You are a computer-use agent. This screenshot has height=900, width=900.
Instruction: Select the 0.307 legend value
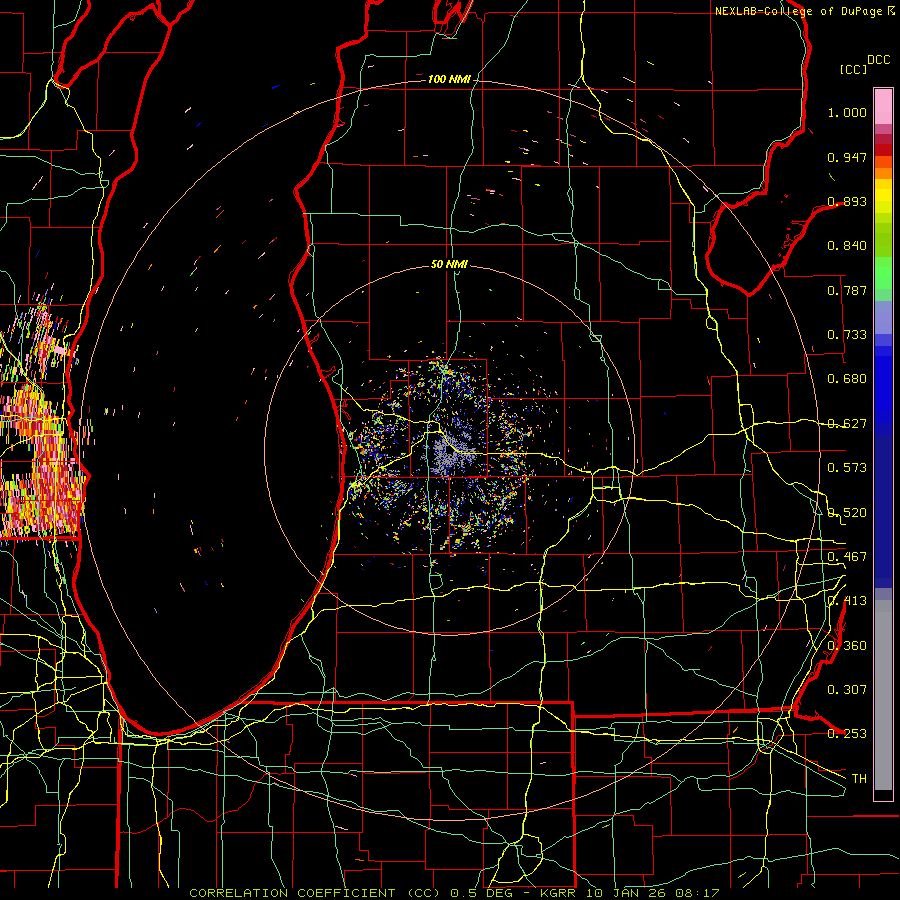(847, 690)
